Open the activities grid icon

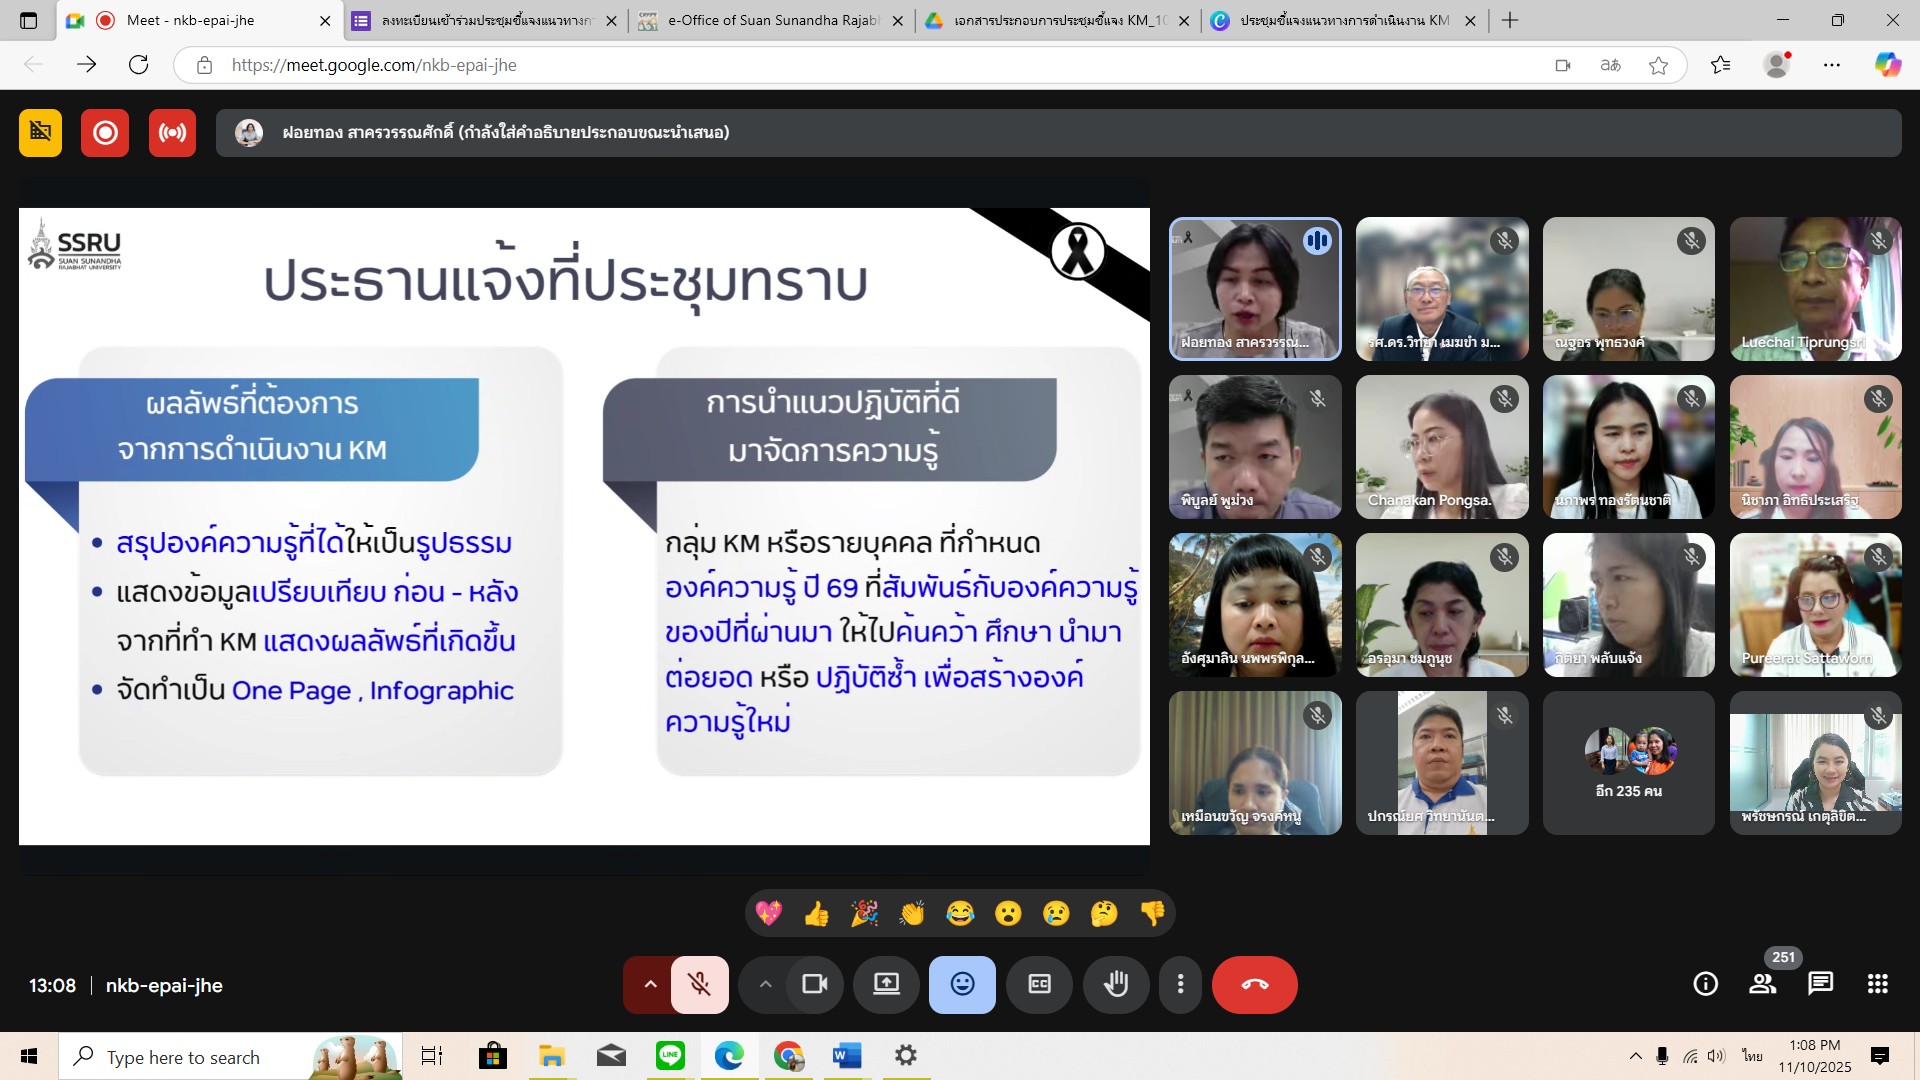[1877, 985]
